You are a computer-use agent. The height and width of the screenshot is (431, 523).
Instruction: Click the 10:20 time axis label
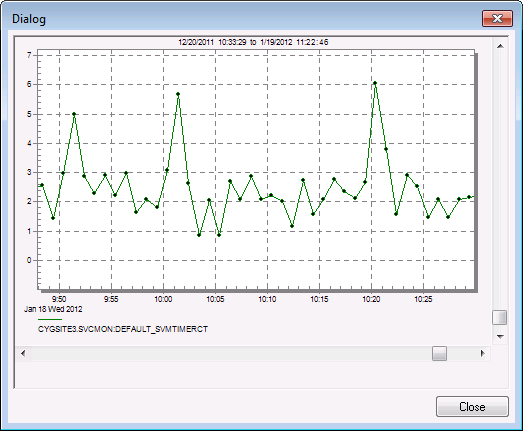point(371,299)
